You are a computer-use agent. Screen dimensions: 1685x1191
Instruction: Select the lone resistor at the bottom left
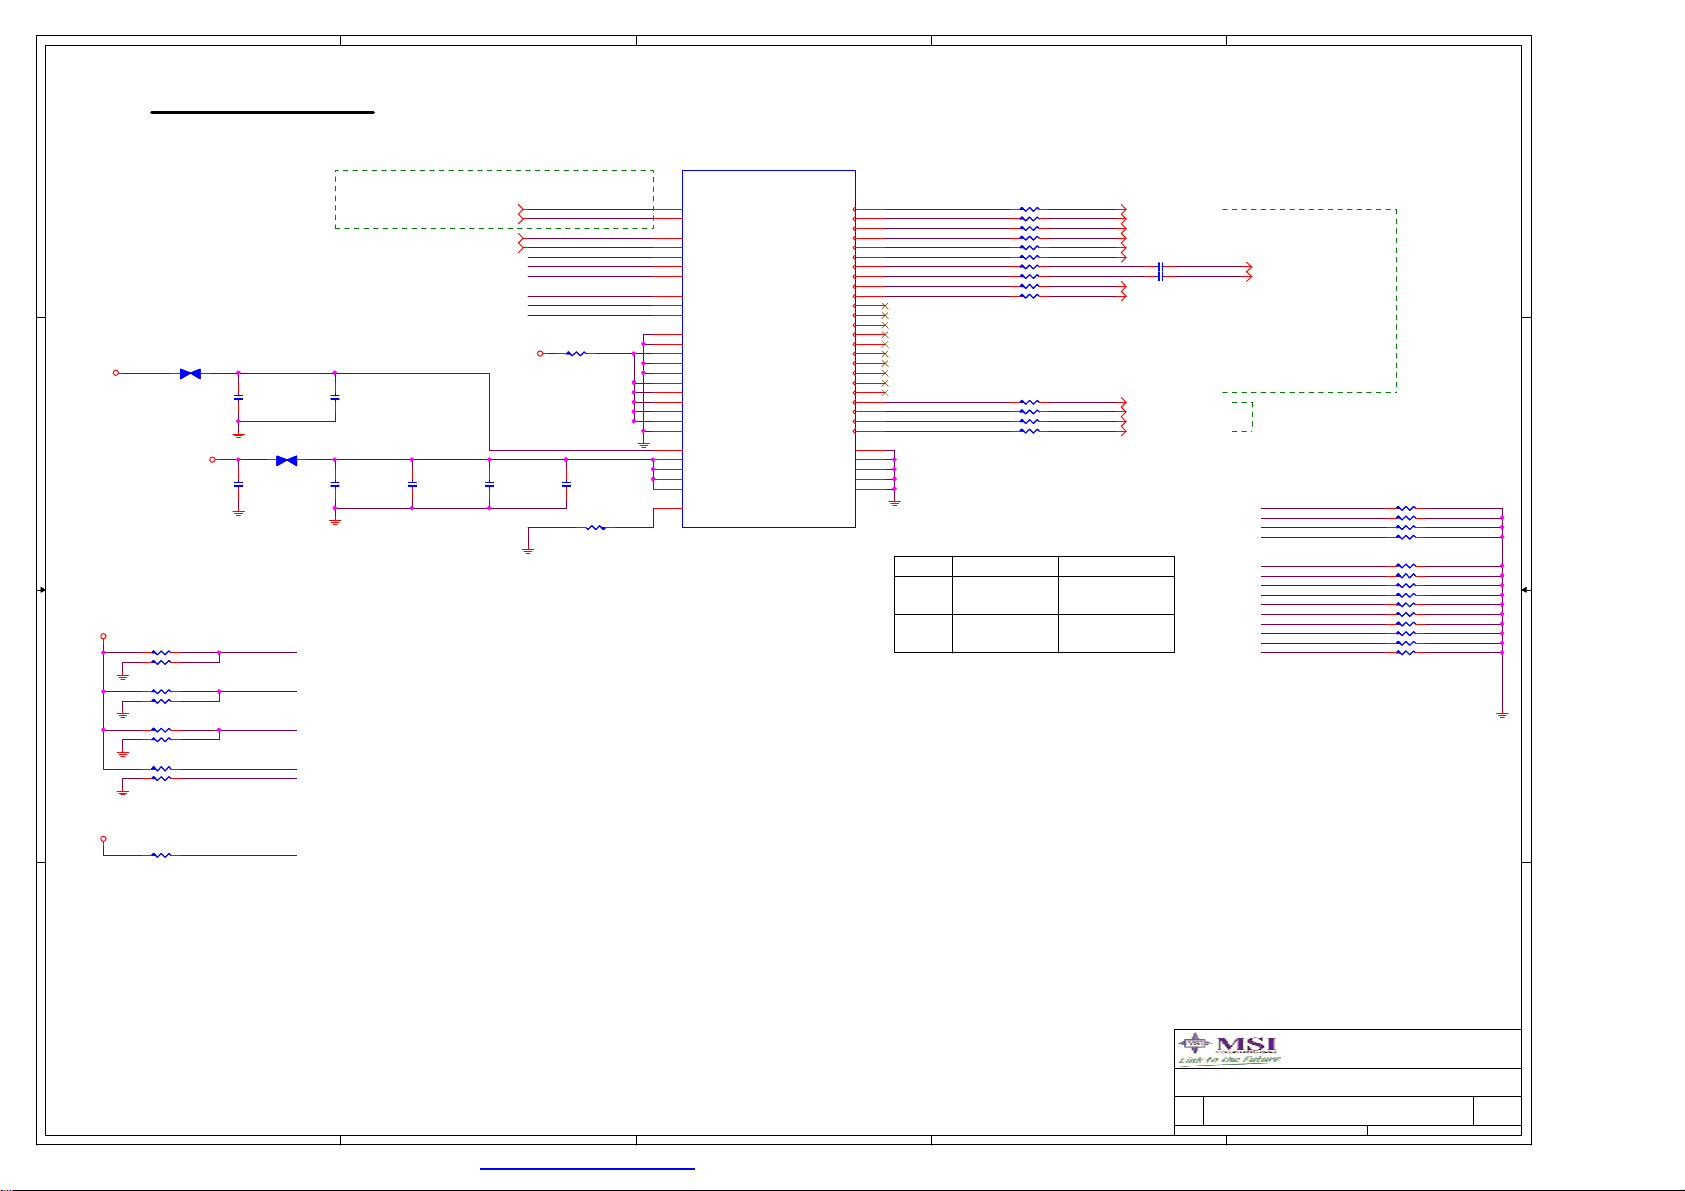pyautogui.click(x=161, y=855)
